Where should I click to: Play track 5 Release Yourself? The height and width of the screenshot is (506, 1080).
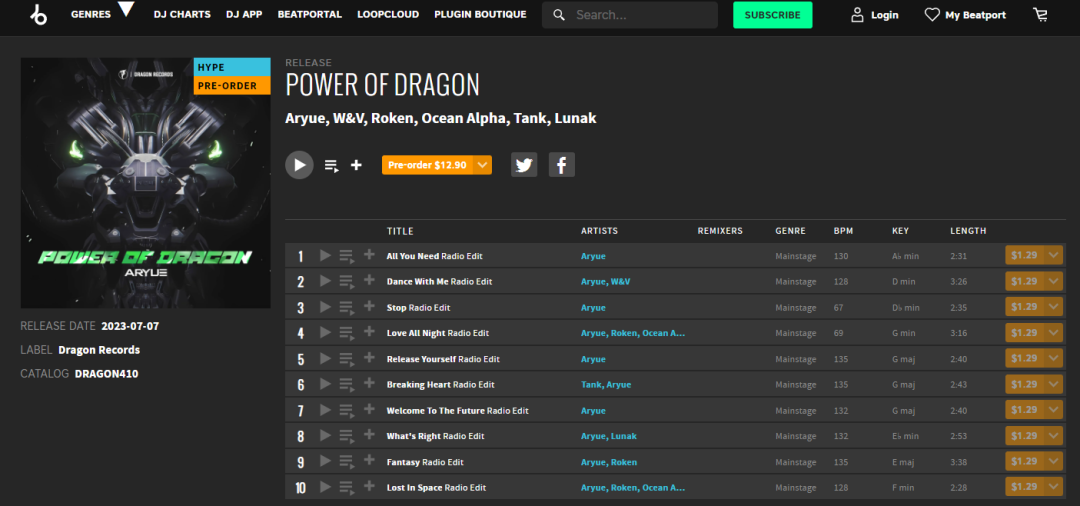click(x=325, y=359)
